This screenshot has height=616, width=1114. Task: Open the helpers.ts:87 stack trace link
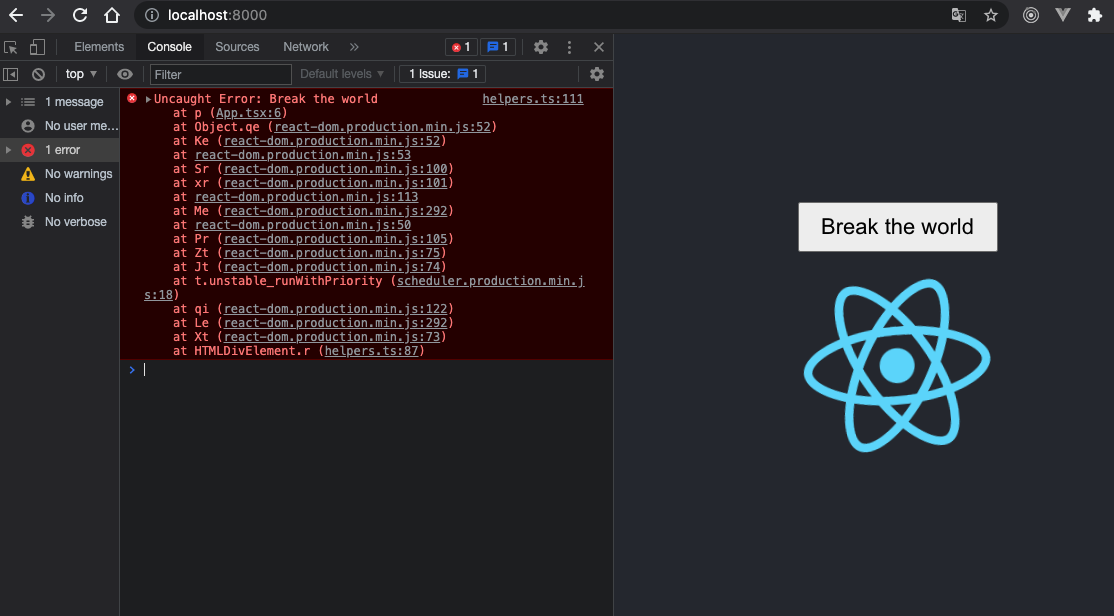(371, 350)
